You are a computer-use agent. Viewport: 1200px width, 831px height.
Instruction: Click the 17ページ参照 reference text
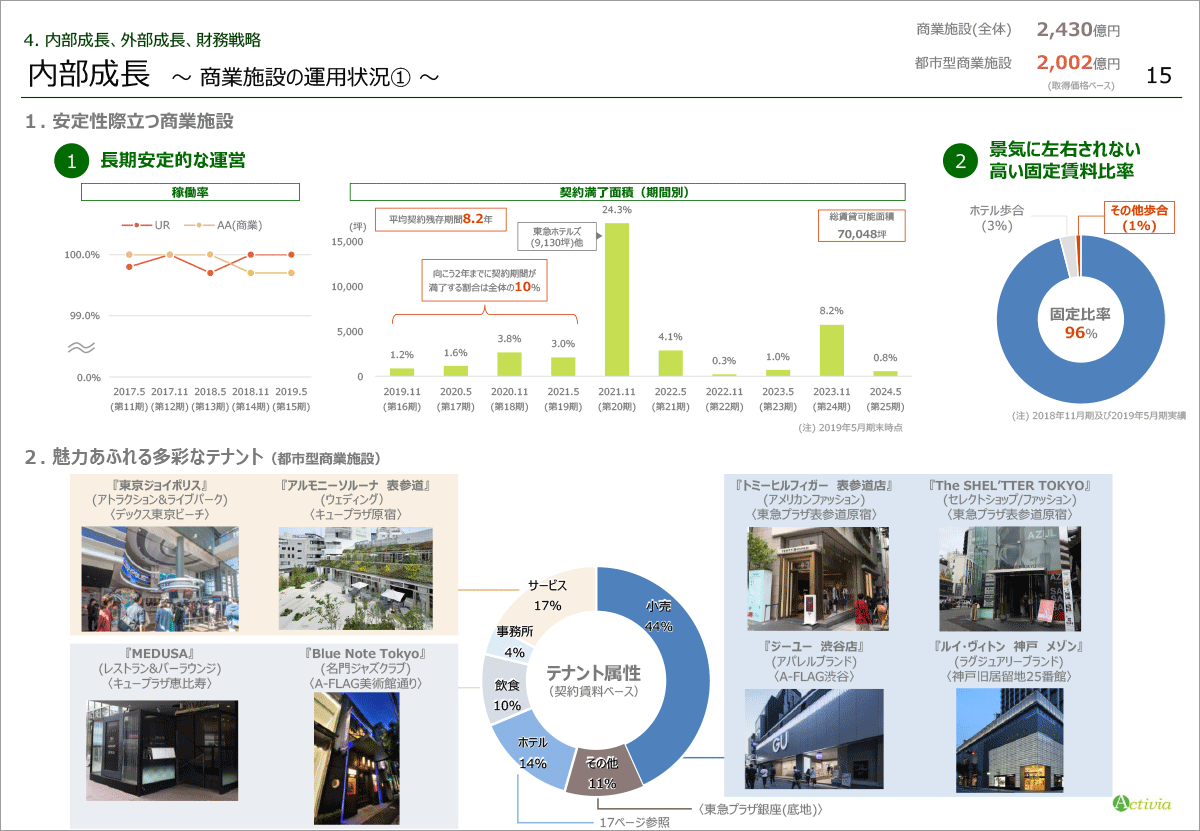tap(635, 822)
